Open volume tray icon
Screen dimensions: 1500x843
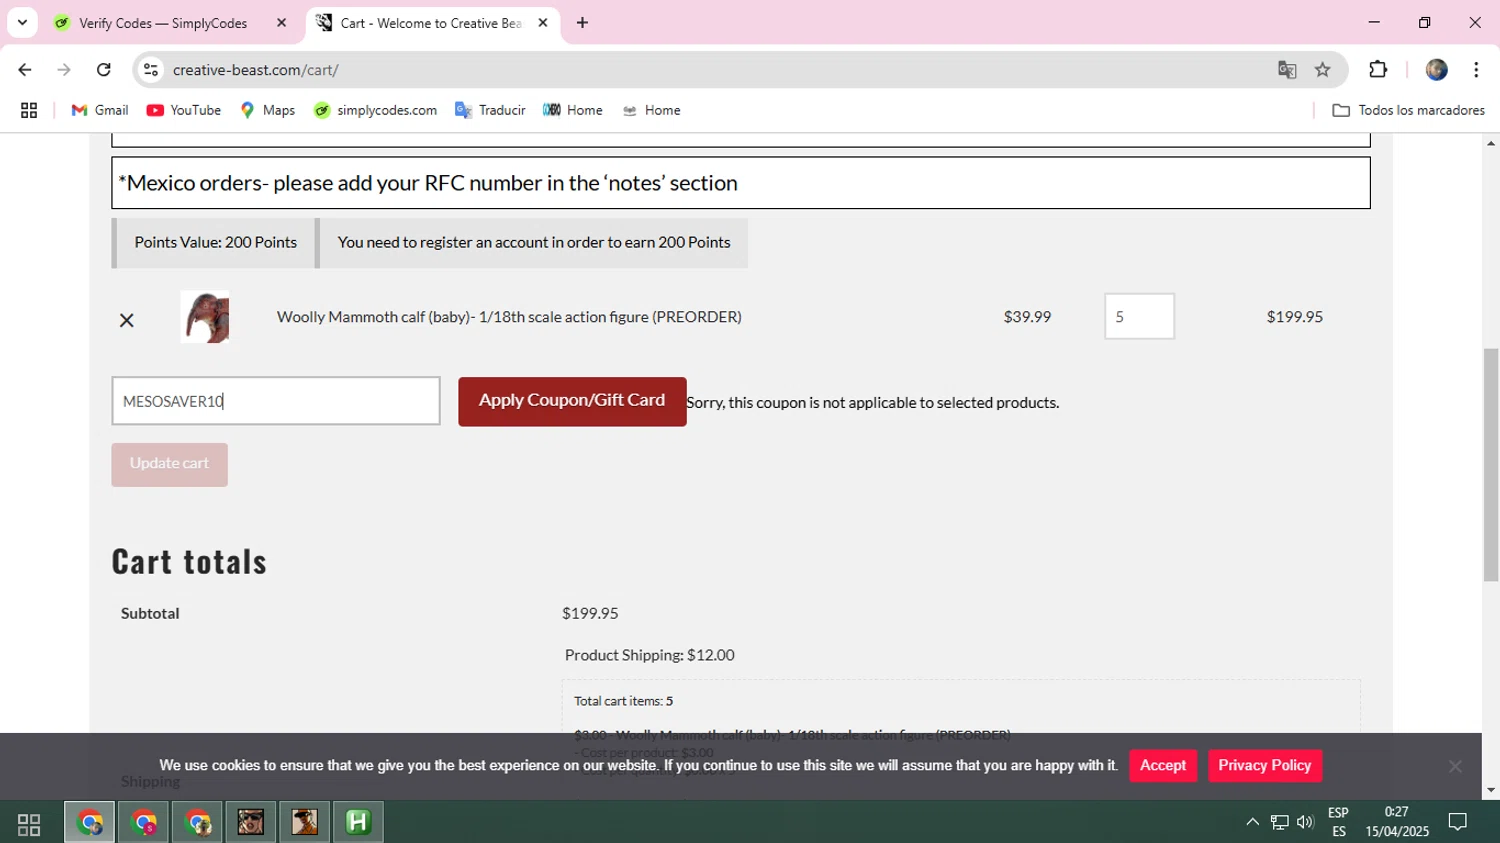1305,822
